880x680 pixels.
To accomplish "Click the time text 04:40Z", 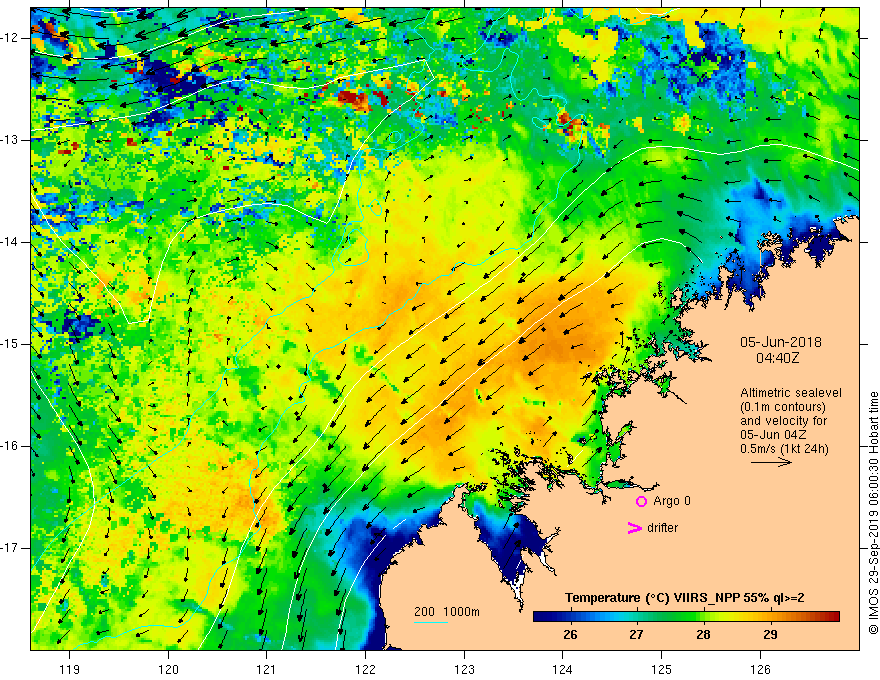I will click(x=777, y=358).
